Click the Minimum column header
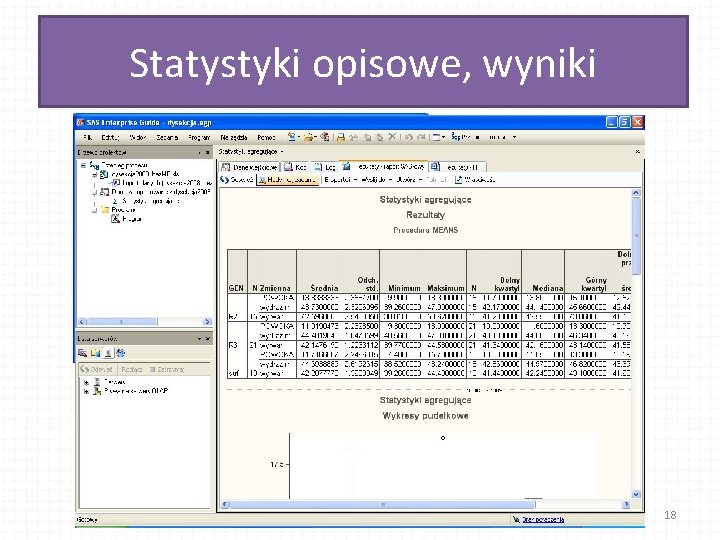The width and height of the screenshot is (720, 540). click(404, 288)
